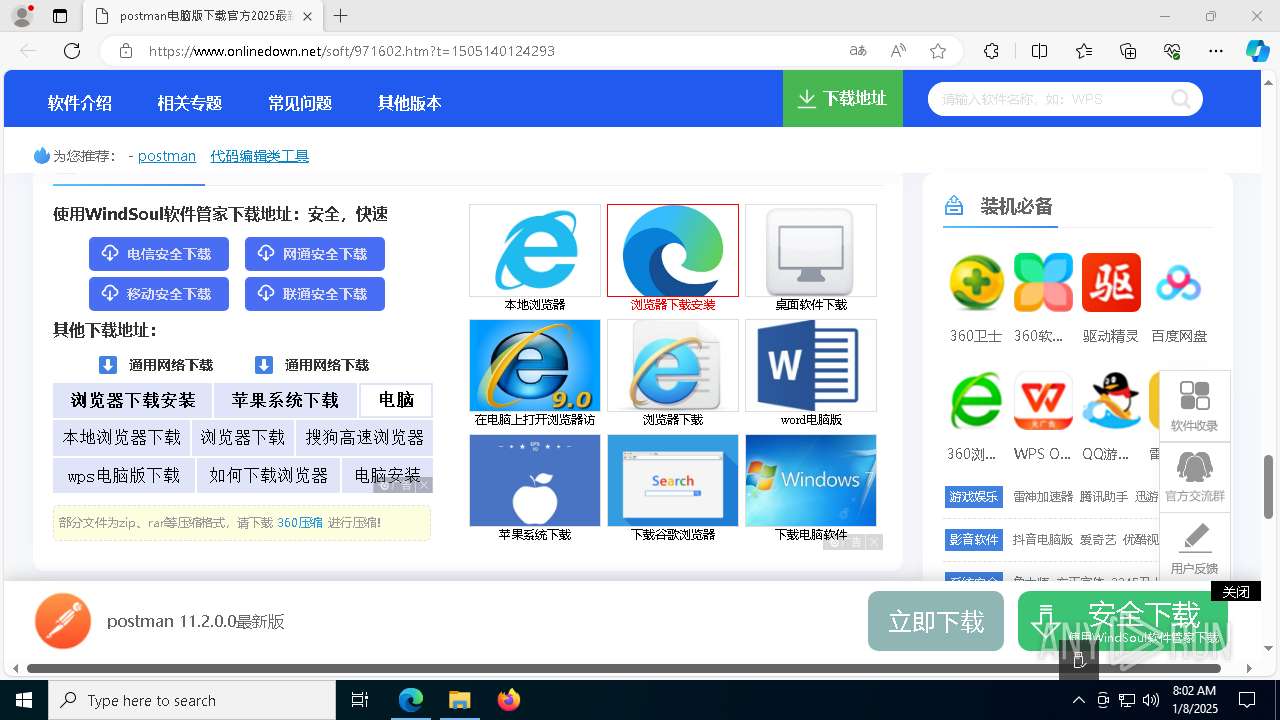Open the 官方交流群 side panel item
Screen dimensions: 1280x720
pyautogui.click(x=1195, y=476)
